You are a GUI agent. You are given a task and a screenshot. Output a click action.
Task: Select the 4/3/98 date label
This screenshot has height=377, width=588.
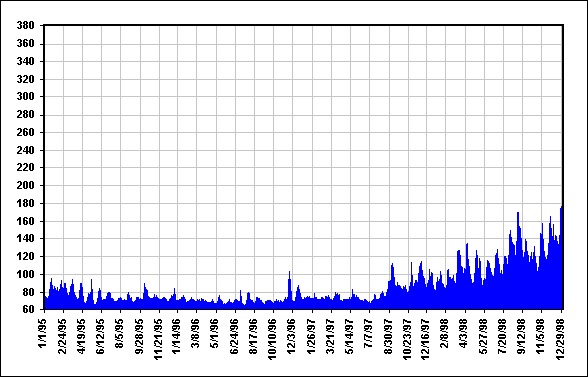(464, 333)
